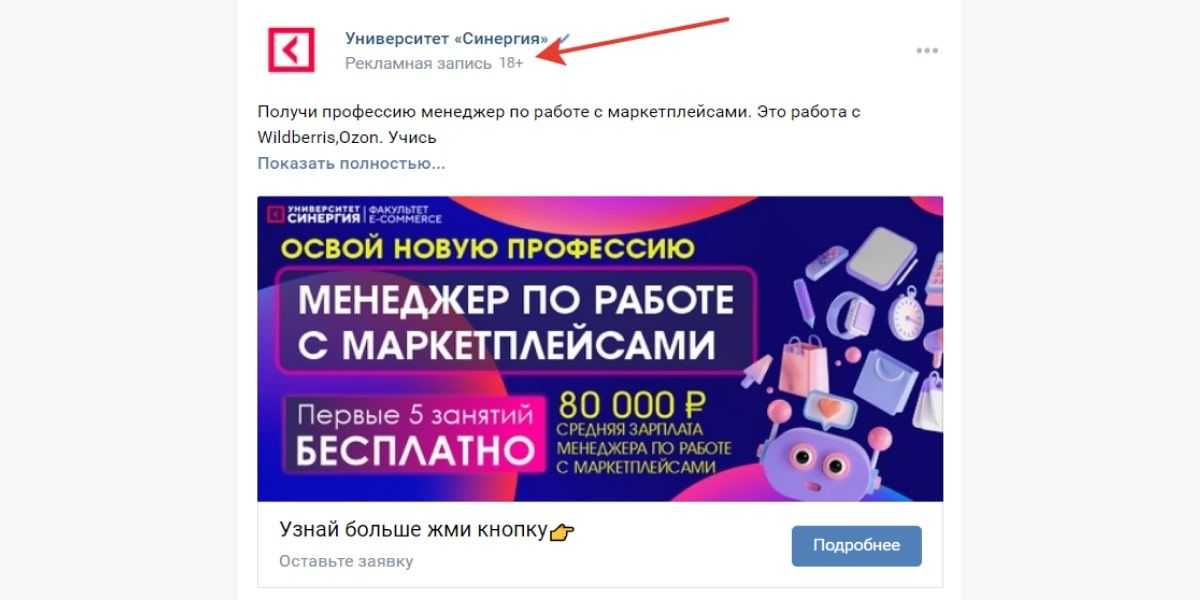Click the 18+ age marker
Image resolution: width=1200 pixels, height=600 pixels.
click(x=511, y=63)
